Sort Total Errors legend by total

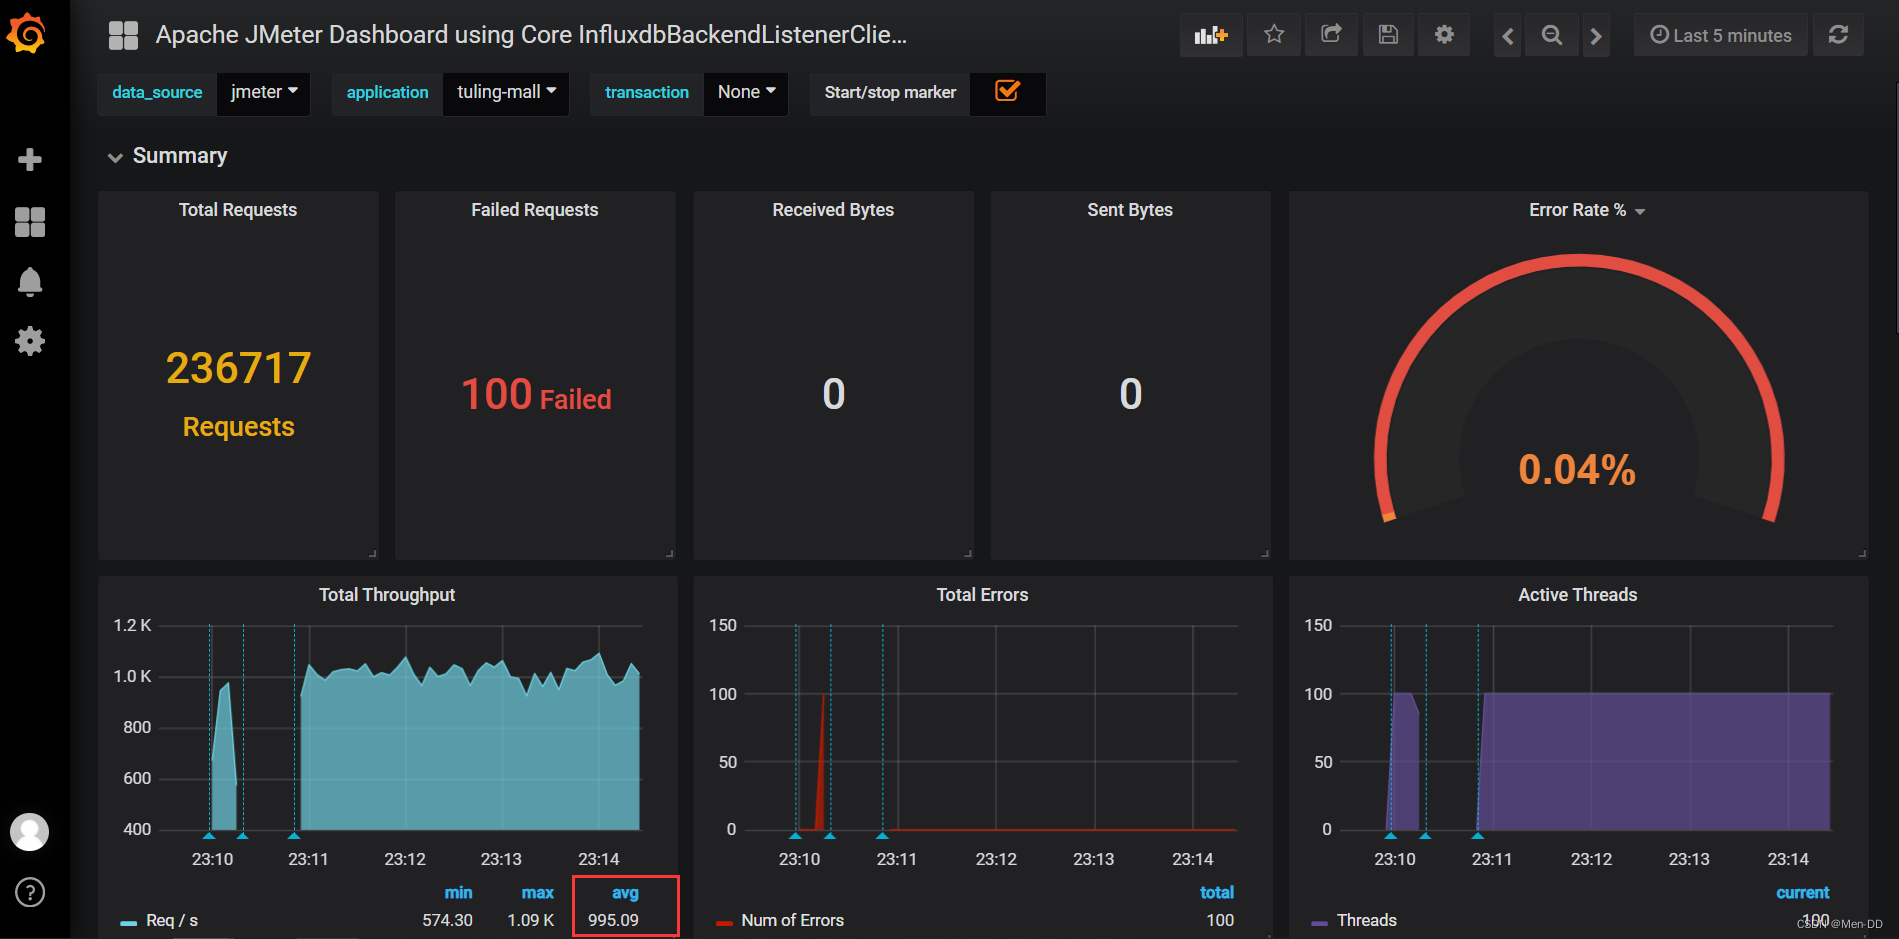point(1217,892)
